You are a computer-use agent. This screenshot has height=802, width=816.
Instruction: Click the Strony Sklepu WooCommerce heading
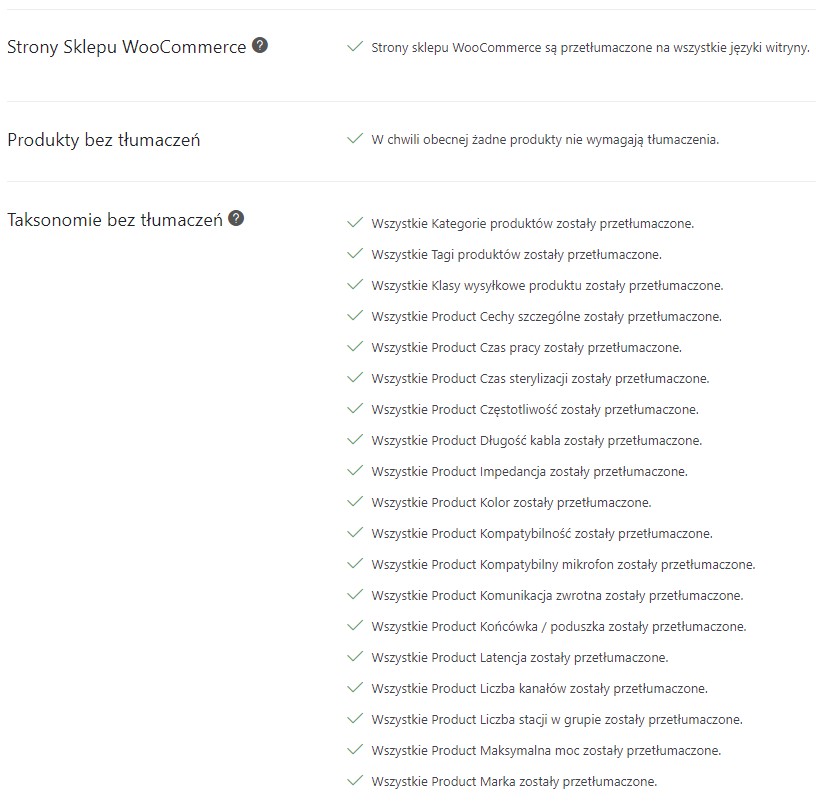tap(127, 47)
